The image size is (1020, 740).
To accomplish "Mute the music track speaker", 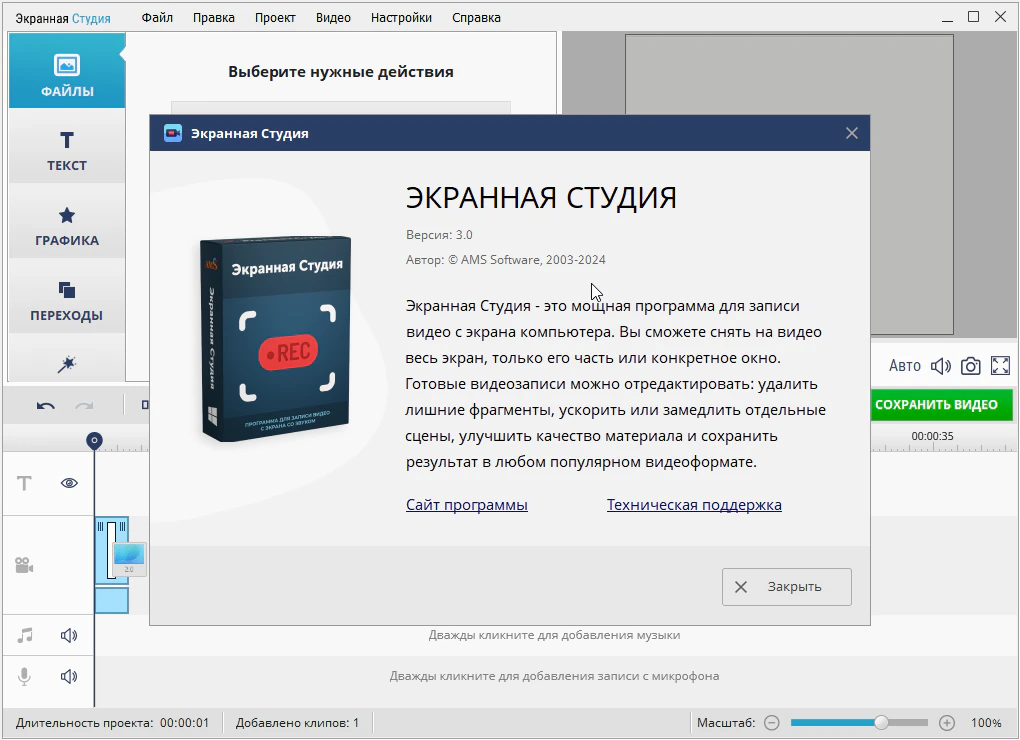I will (x=69, y=635).
